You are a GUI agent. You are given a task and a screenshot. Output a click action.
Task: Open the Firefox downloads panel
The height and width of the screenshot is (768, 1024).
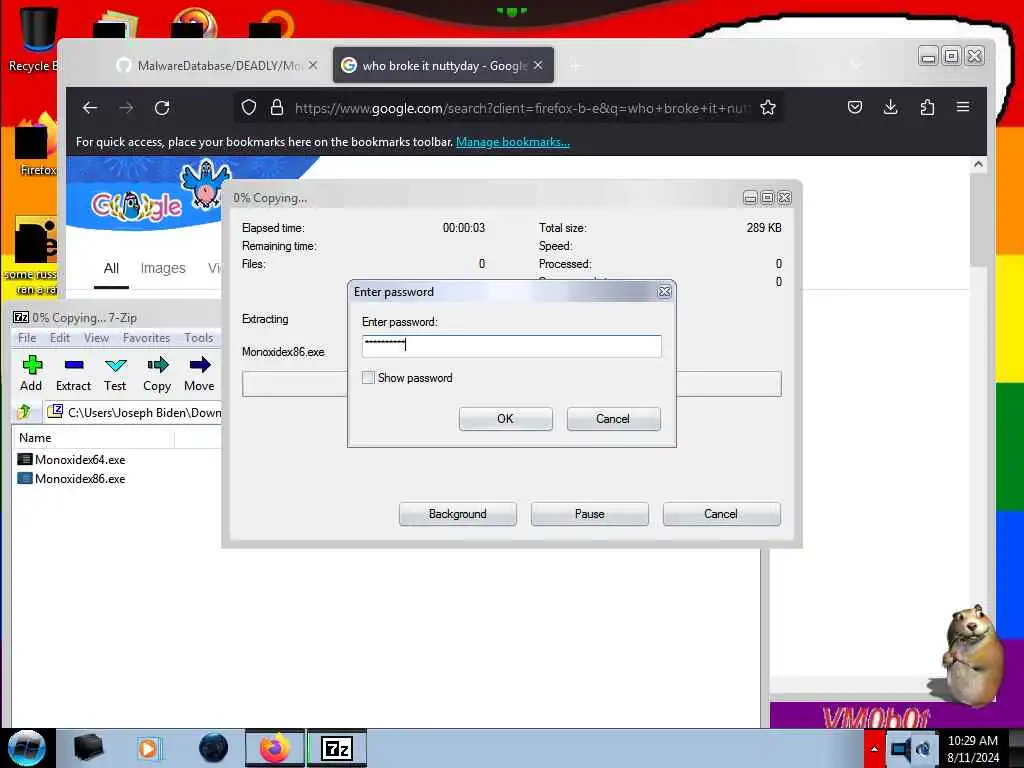pyautogui.click(x=890, y=107)
